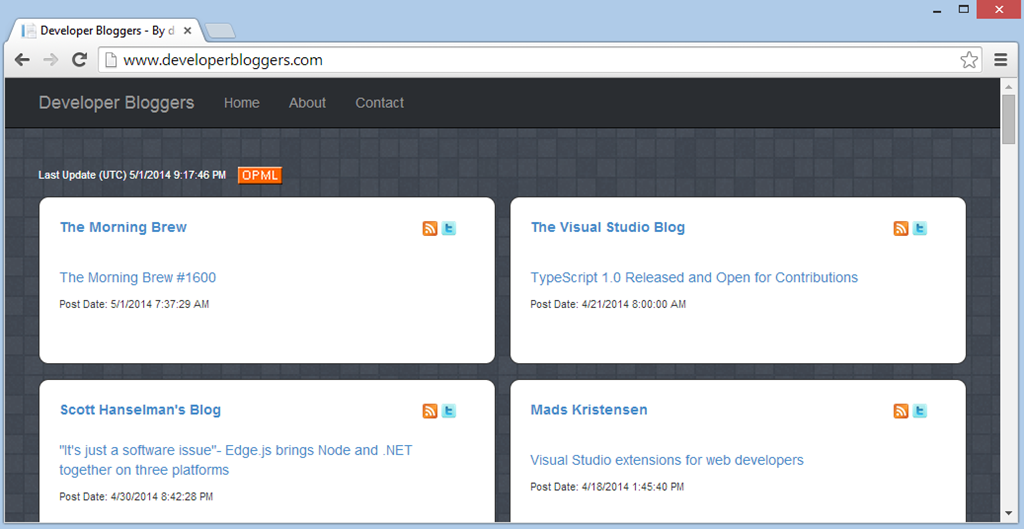Viewport: 1024px width, 529px height.
Task: Open The Visual Studio Blog title link
Action: tap(608, 227)
